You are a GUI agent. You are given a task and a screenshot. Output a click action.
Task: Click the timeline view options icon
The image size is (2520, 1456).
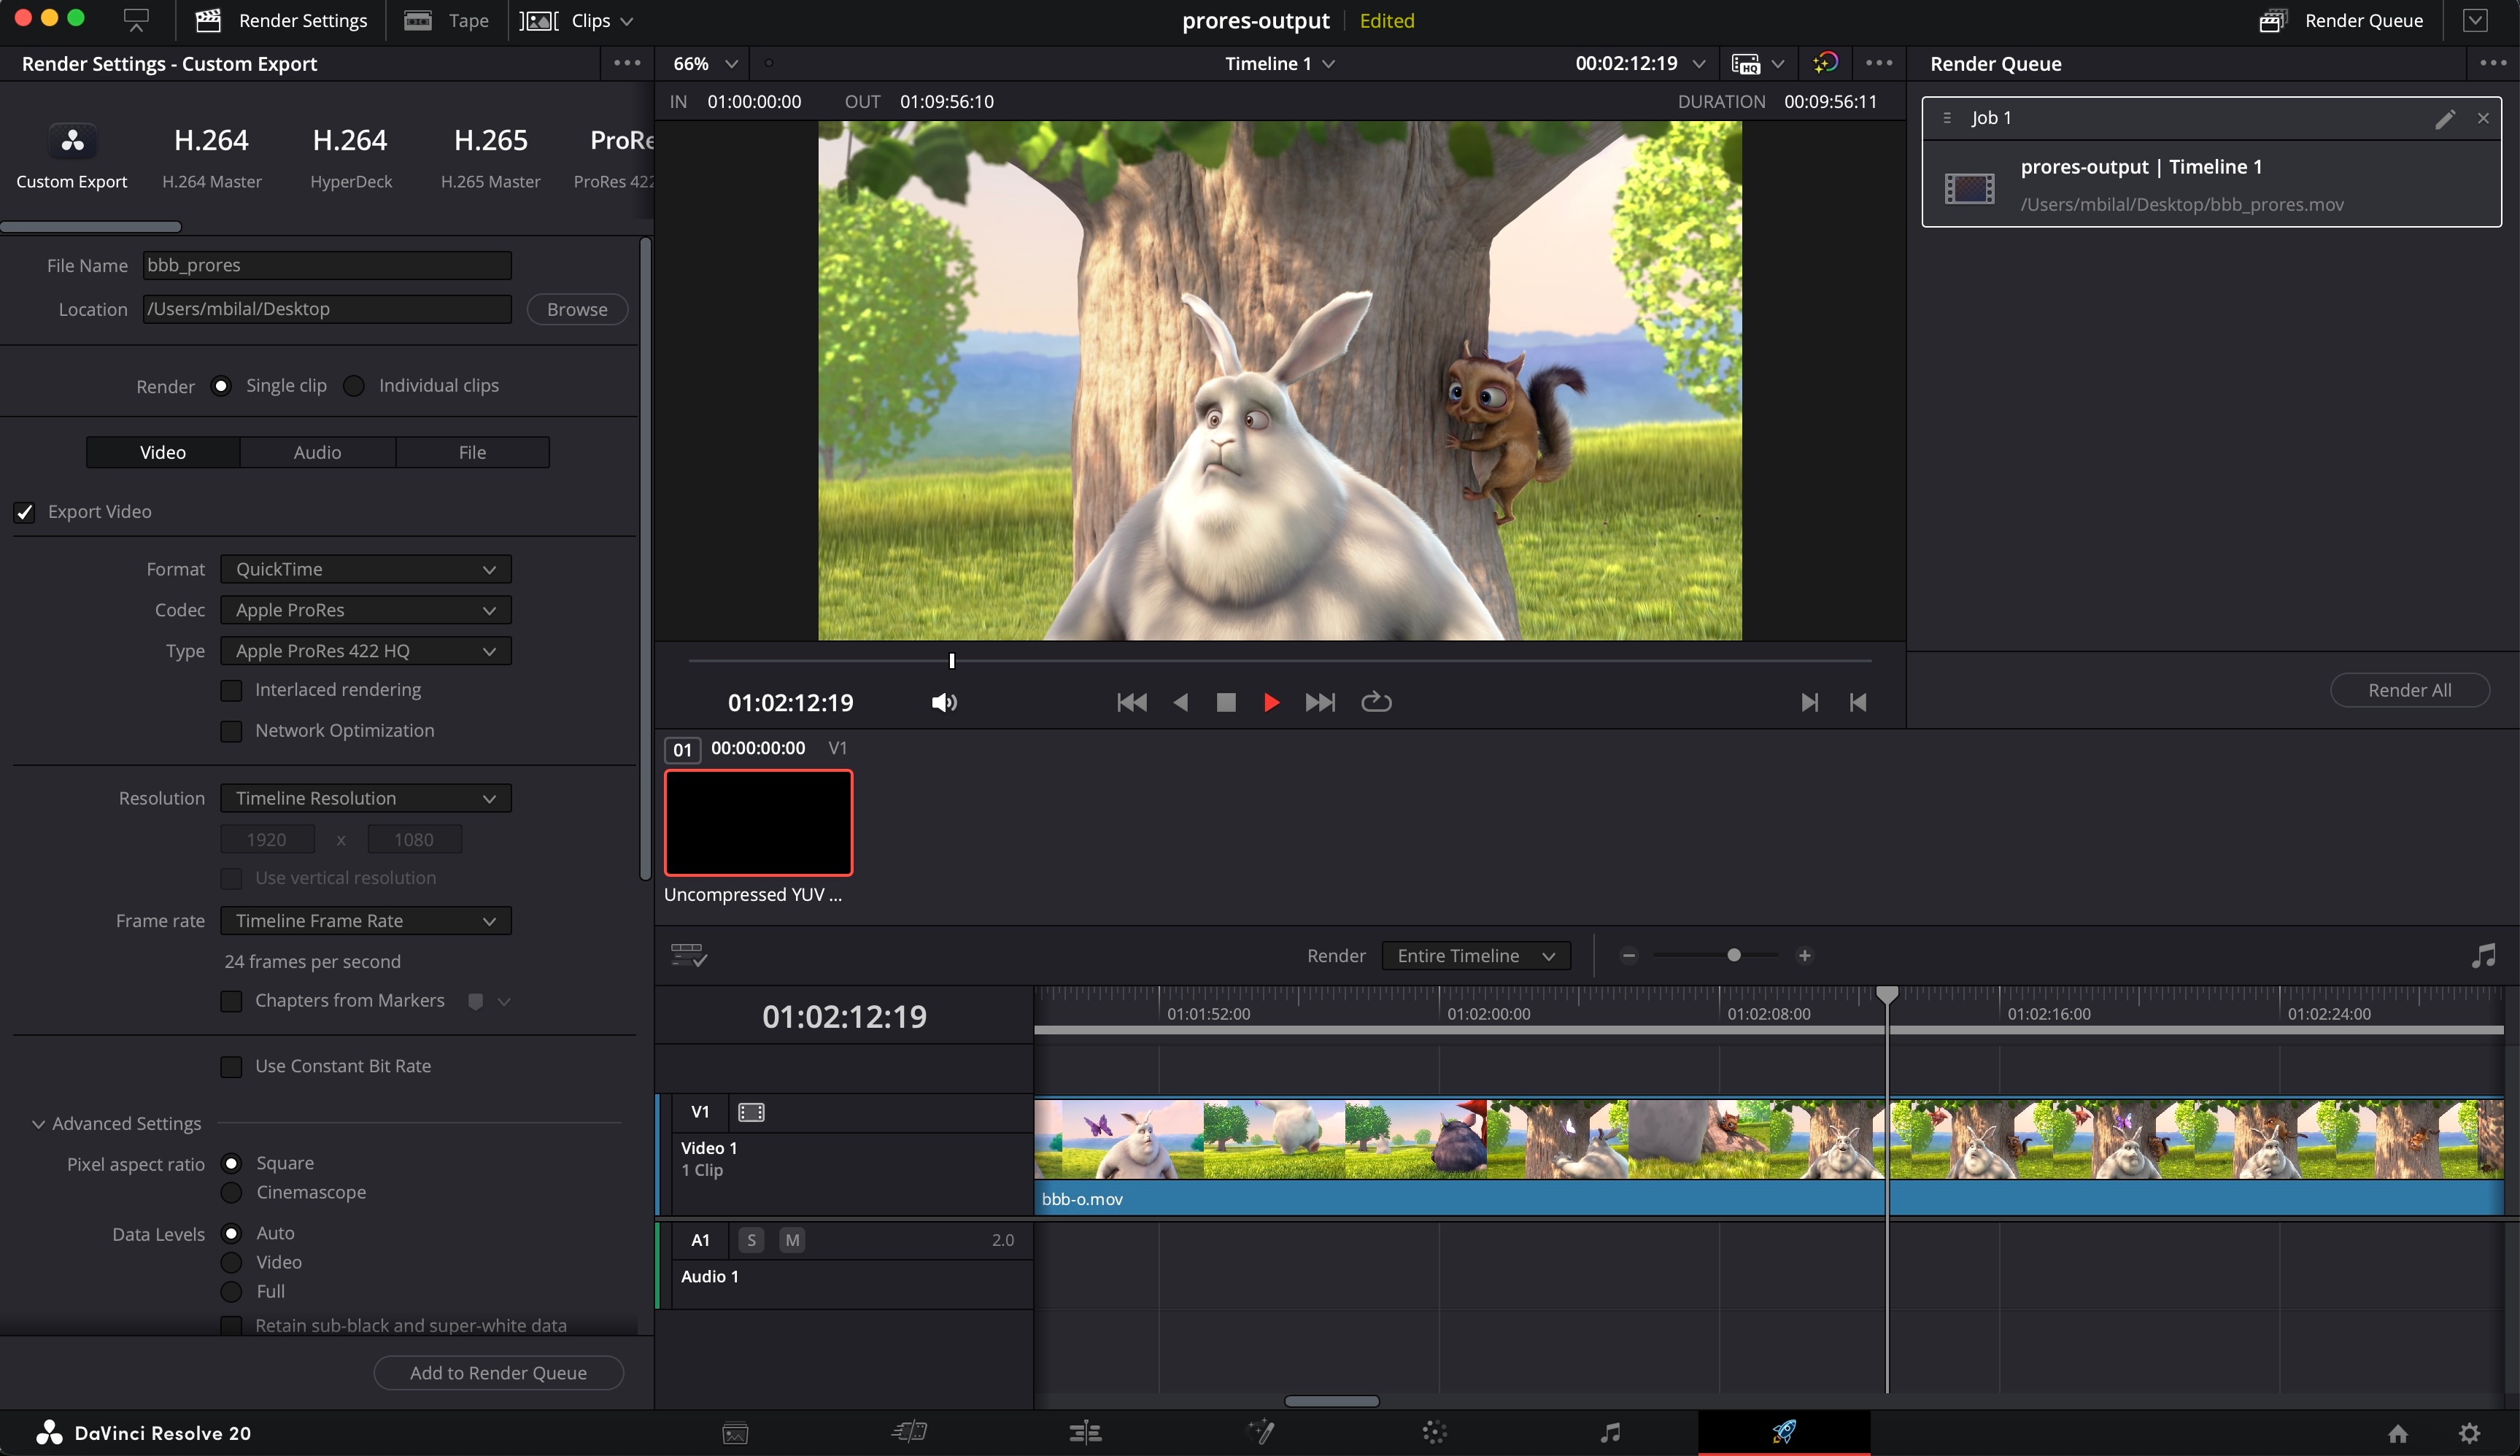tap(689, 955)
